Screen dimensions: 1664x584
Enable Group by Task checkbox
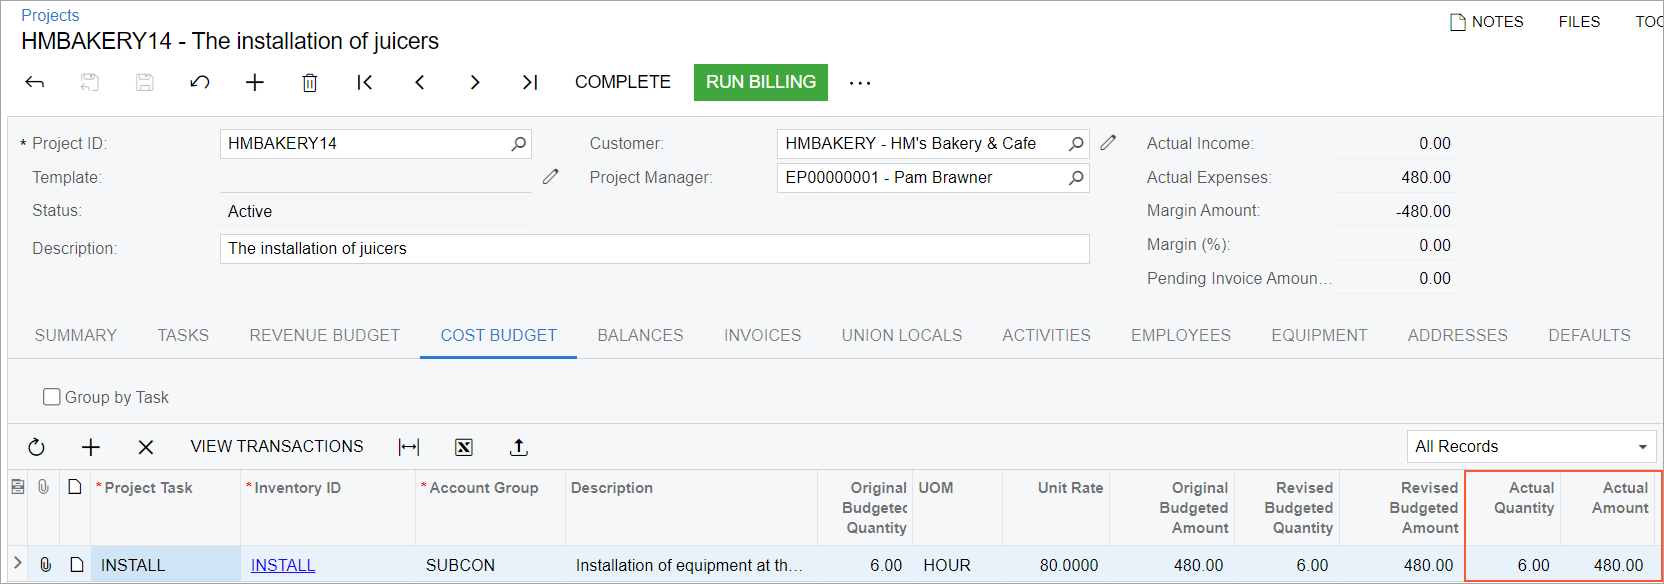pos(52,397)
